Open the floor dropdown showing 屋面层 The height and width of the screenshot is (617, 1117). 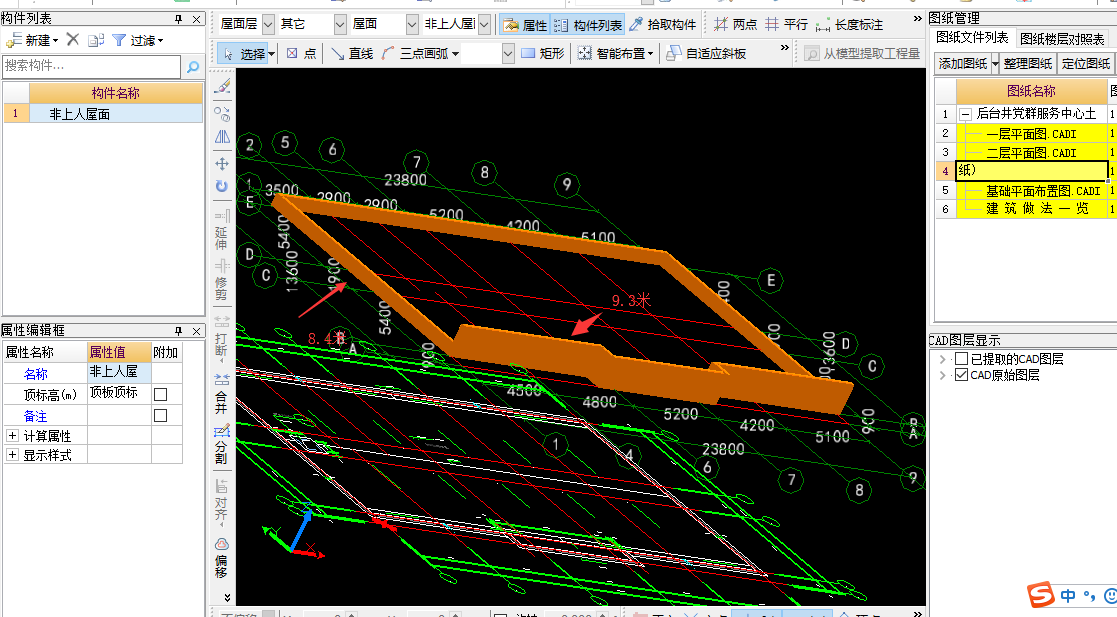268,25
